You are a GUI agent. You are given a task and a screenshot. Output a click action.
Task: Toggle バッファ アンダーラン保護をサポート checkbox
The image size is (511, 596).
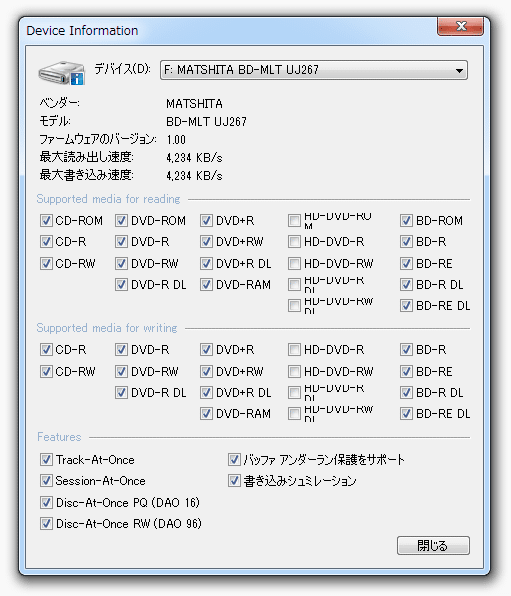234,460
